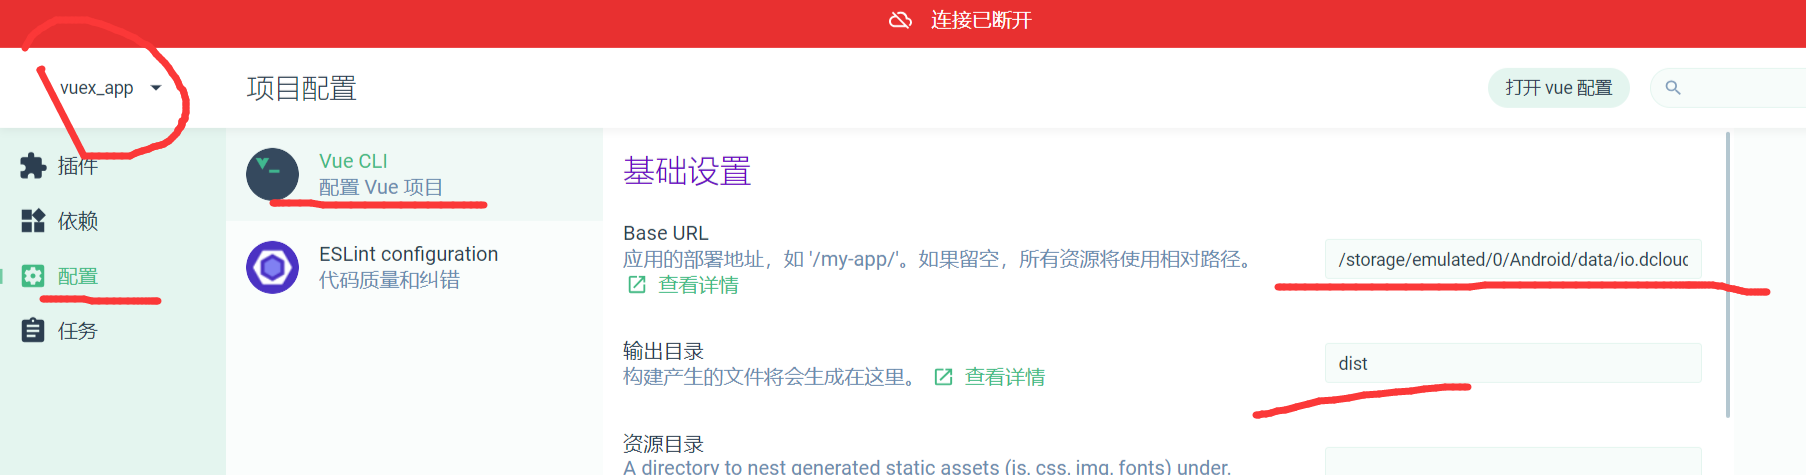1806x475 pixels.
Task: Click the 依赖 dependencies icon
Action: tap(33, 221)
